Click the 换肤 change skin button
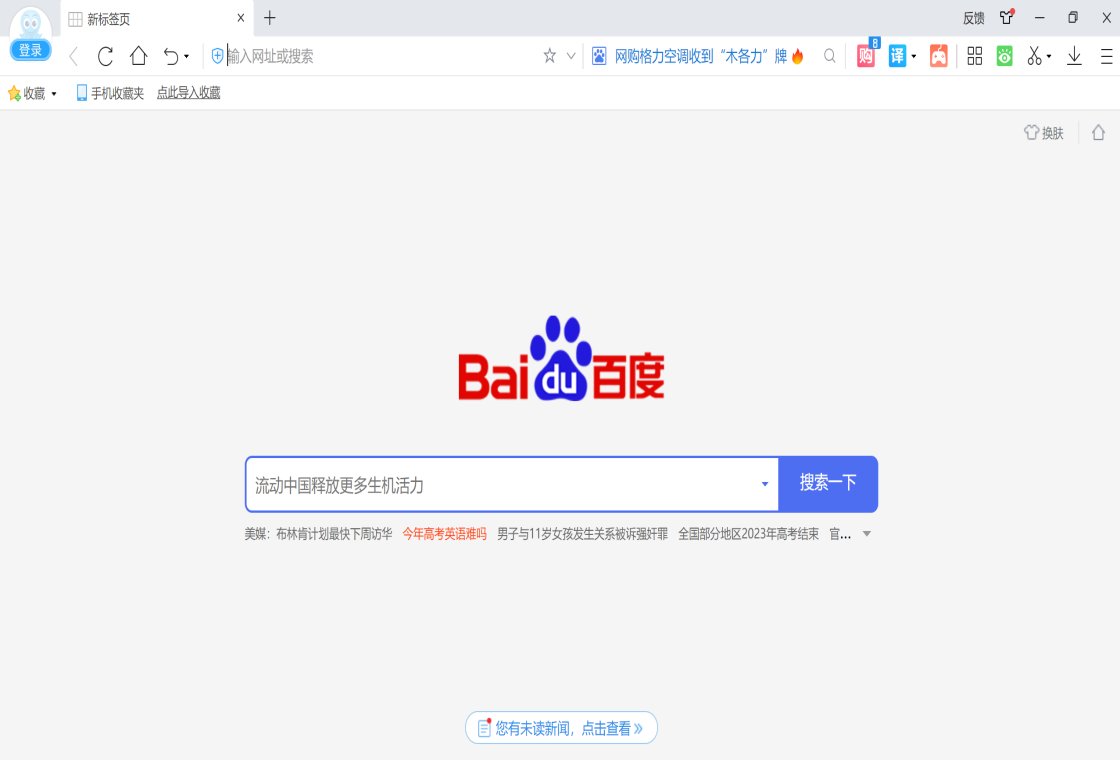This screenshot has height=760, width=1120. (1044, 132)
